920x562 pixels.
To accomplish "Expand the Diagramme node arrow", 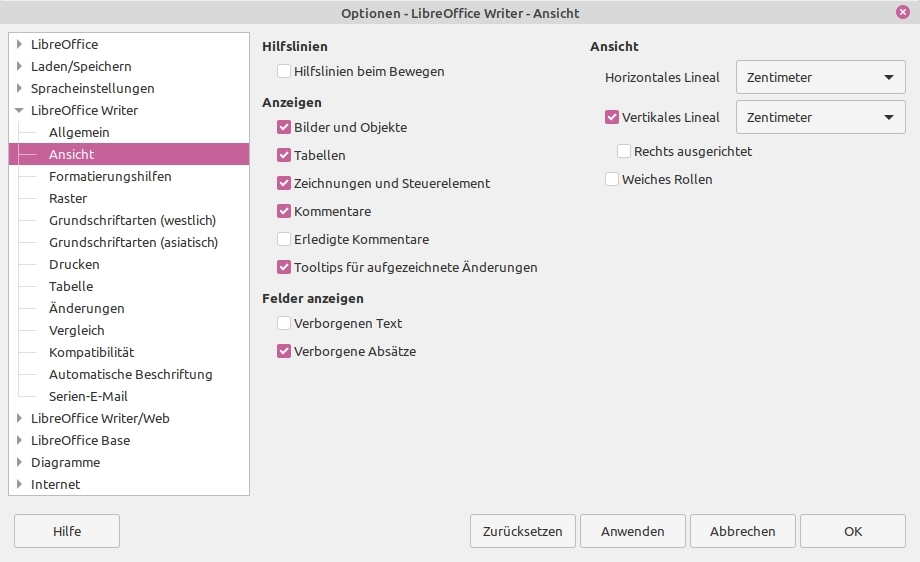I will [x=19, y=462].
